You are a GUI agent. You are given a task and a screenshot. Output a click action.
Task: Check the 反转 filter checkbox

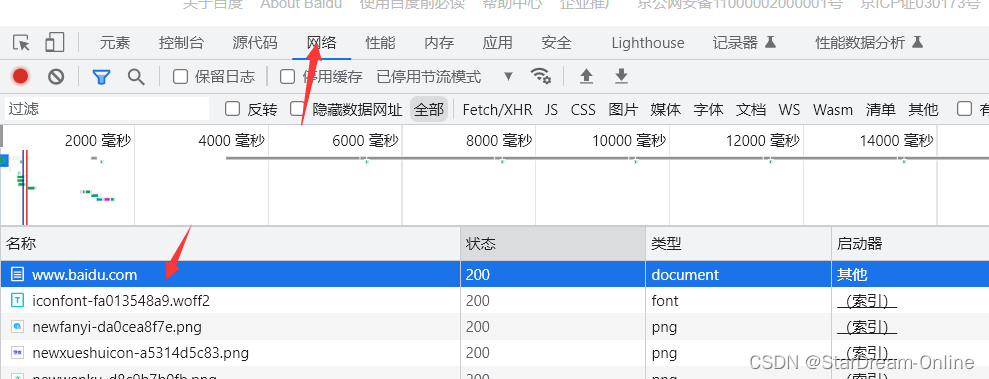pos(233,109)
